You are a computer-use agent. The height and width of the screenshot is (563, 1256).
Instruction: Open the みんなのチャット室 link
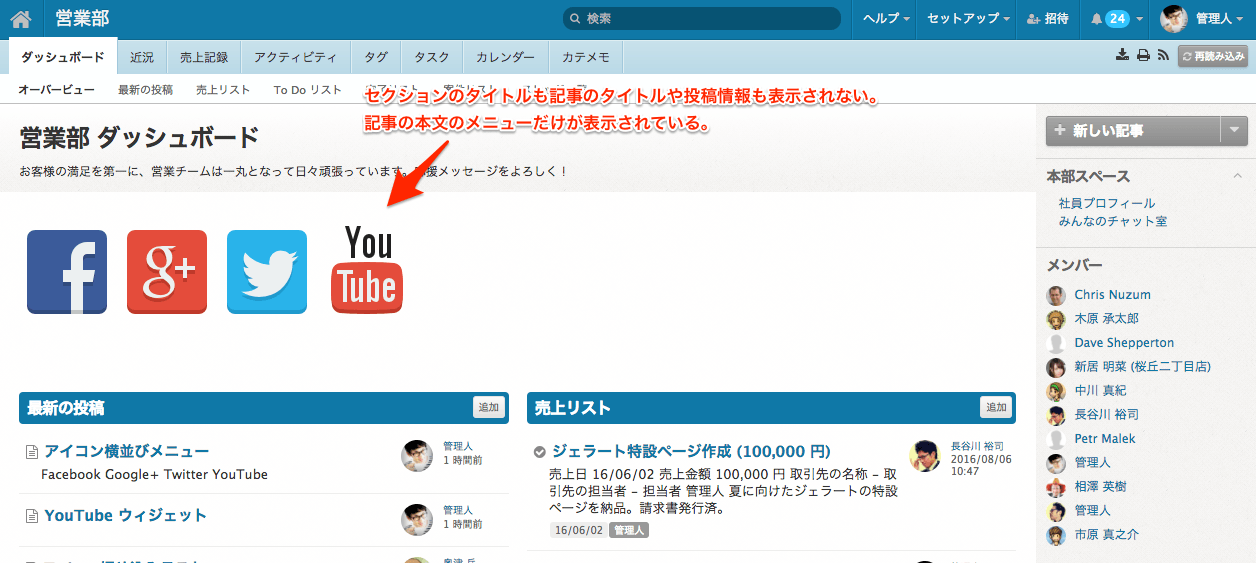click(x=1113, y=221)
